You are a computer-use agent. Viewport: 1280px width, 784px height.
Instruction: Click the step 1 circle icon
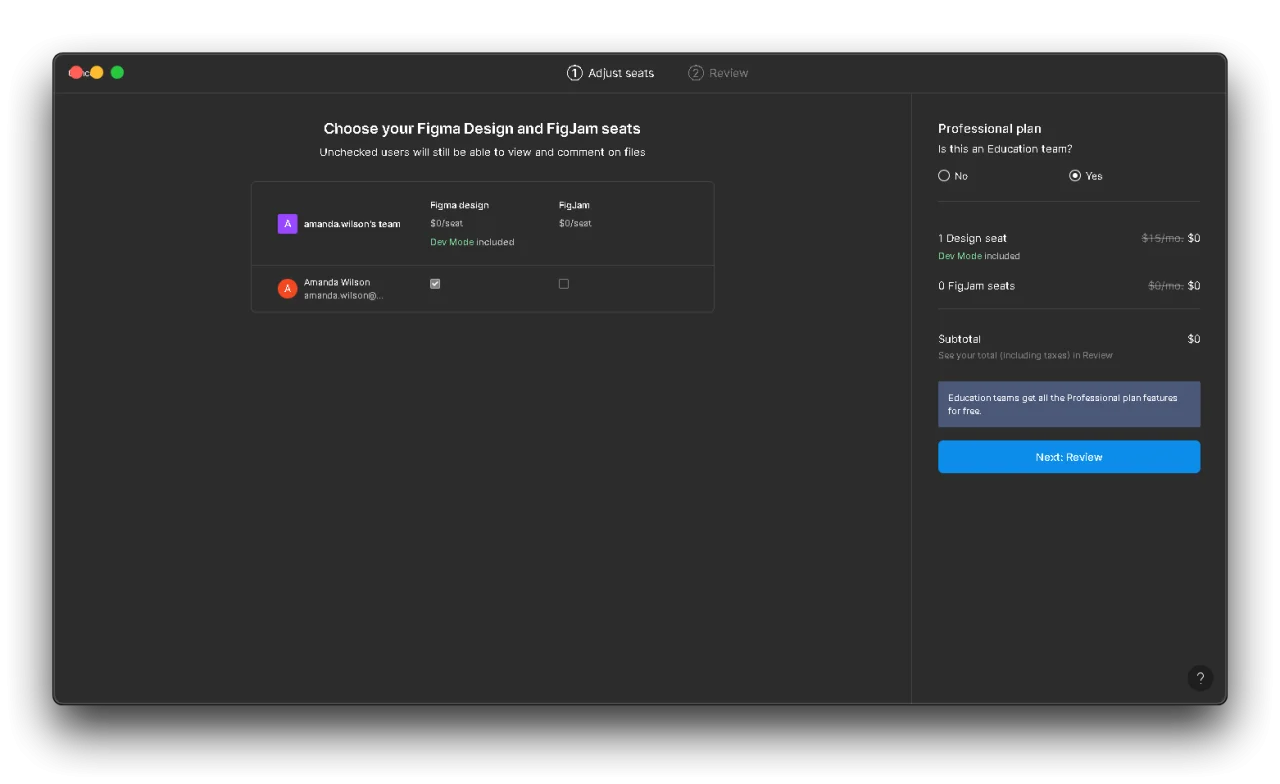[x=575, y=73]
